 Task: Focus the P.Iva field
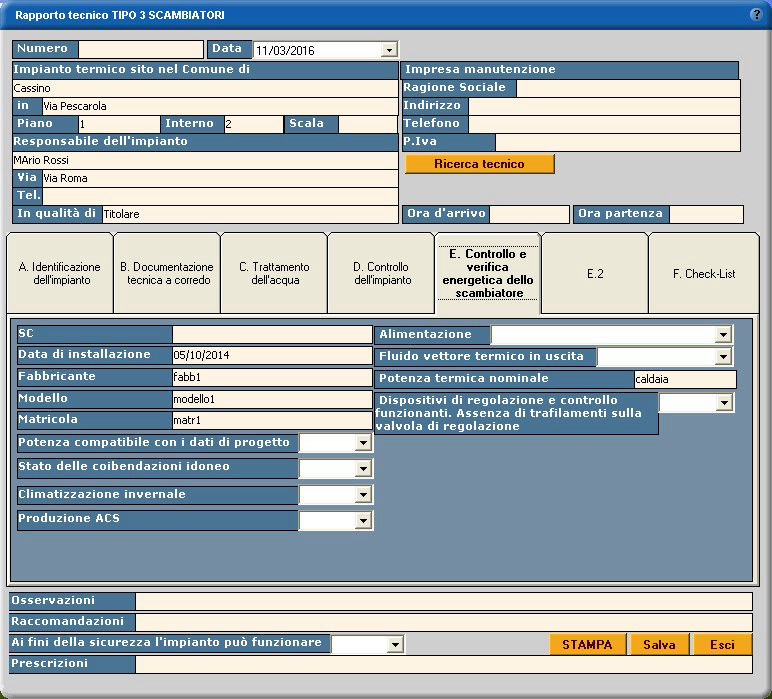coord(617,142)
